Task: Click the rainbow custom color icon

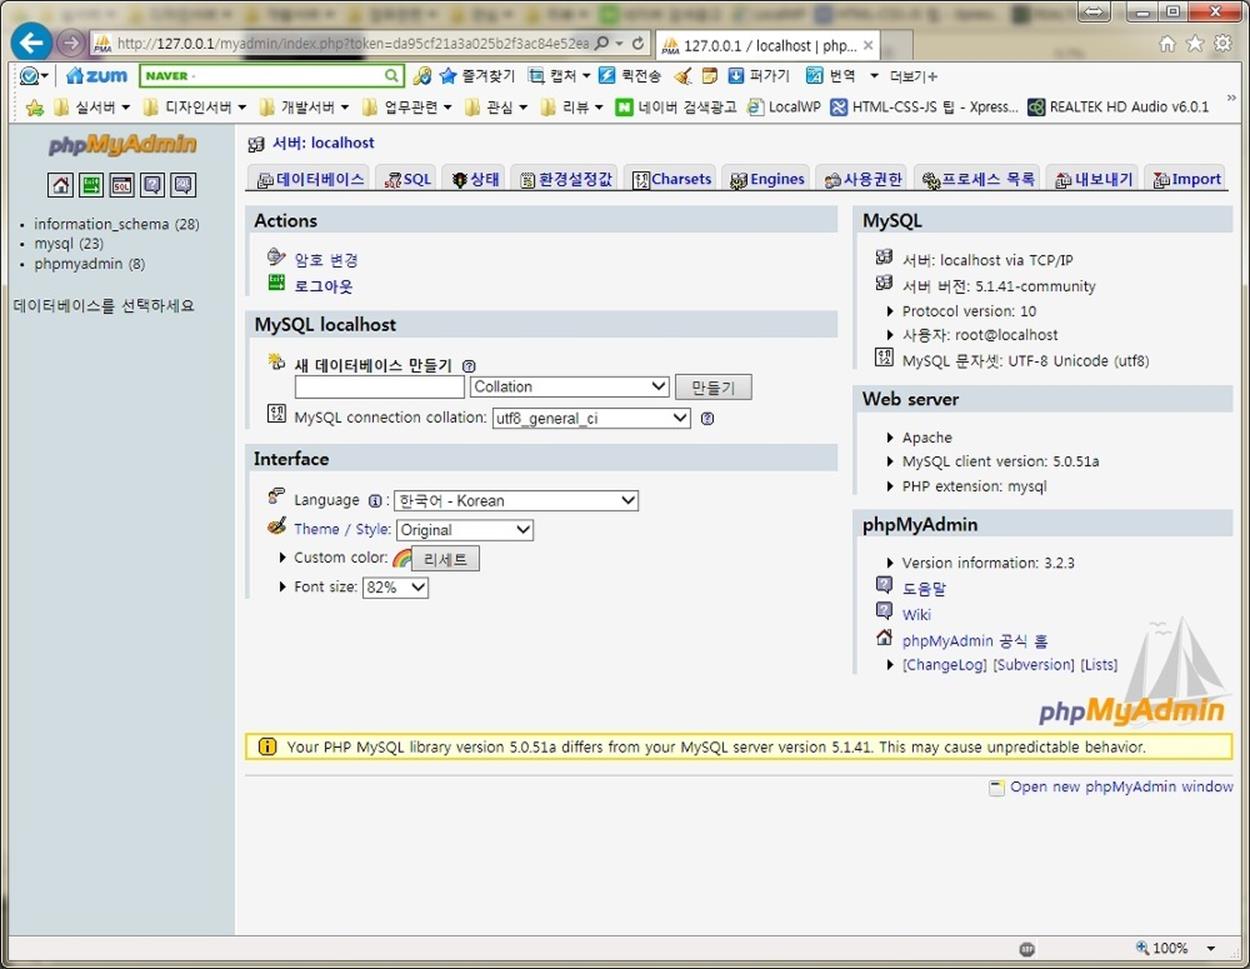Action: pyautogui.click(x=402, y=558)
